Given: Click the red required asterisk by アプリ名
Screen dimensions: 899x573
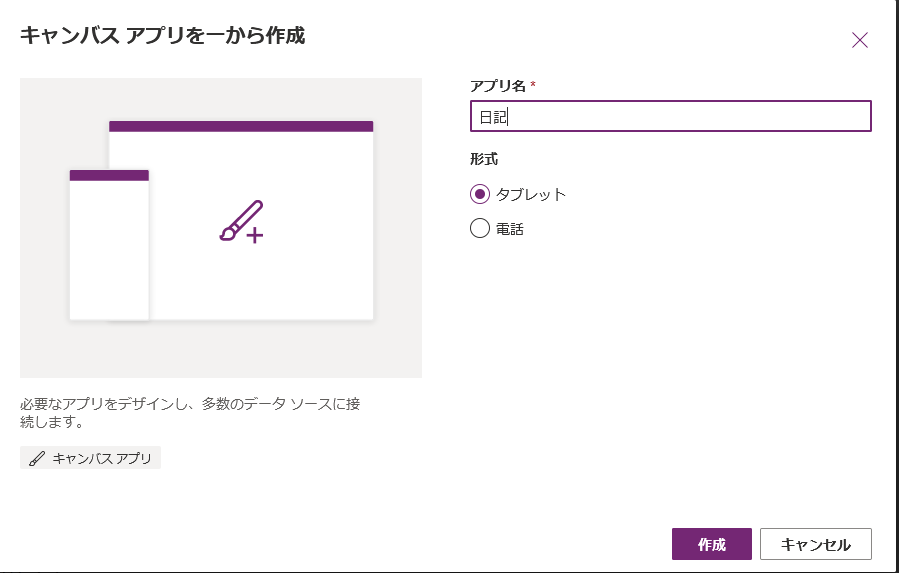Looking at the screenshot, I should tap(533, 86).
